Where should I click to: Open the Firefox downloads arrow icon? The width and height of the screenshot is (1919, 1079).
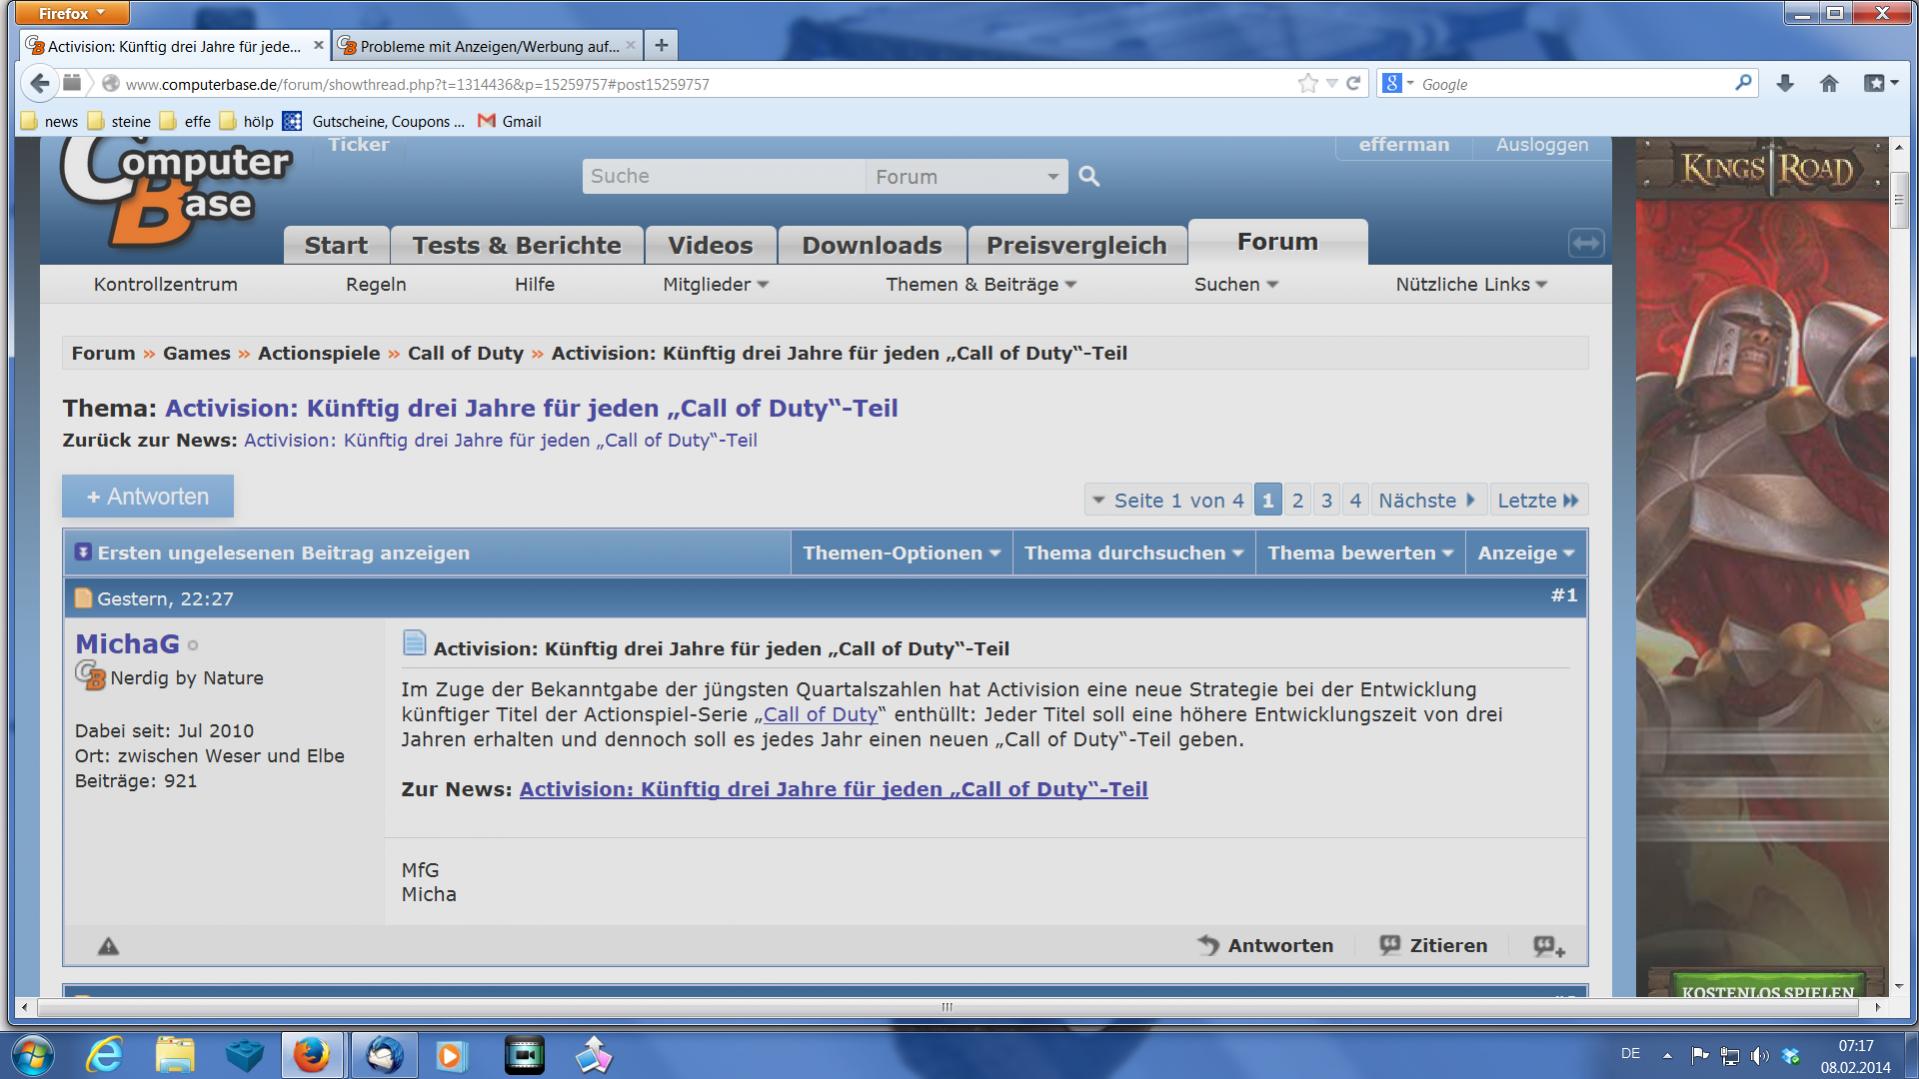[1785, 84]
